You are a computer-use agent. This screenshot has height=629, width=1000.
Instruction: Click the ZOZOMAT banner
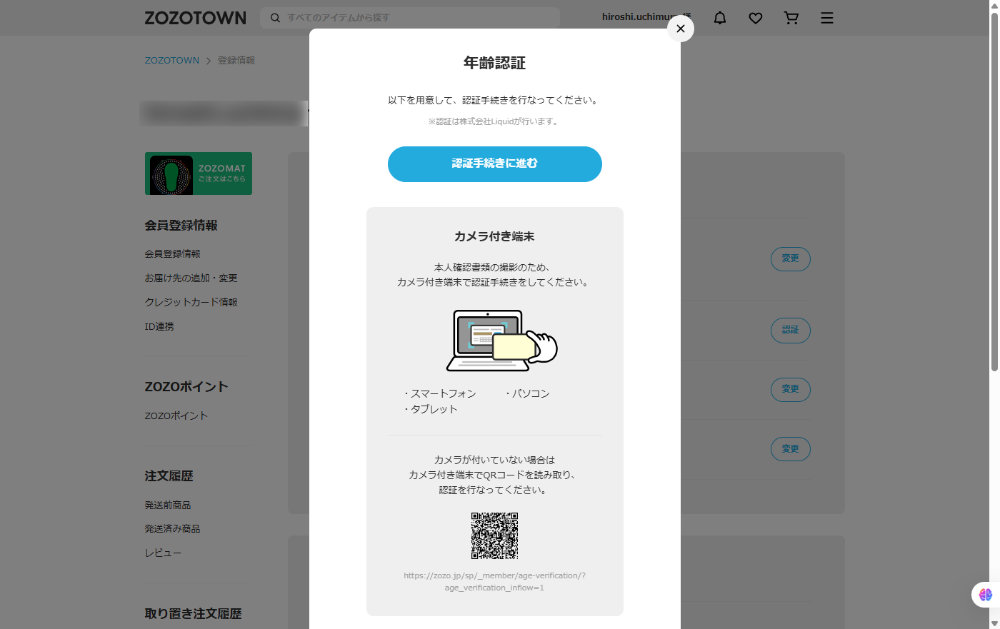[x=198, y=173]
